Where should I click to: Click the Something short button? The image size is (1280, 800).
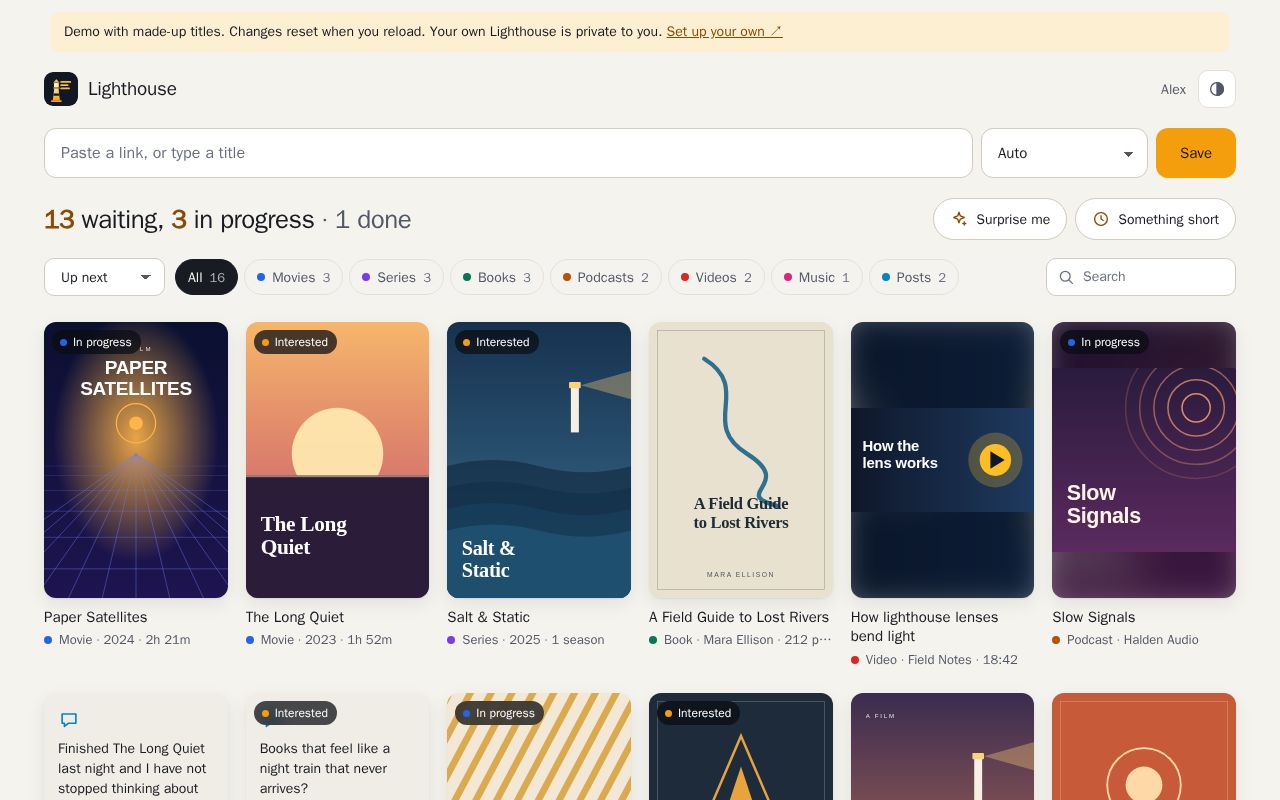1155,219
